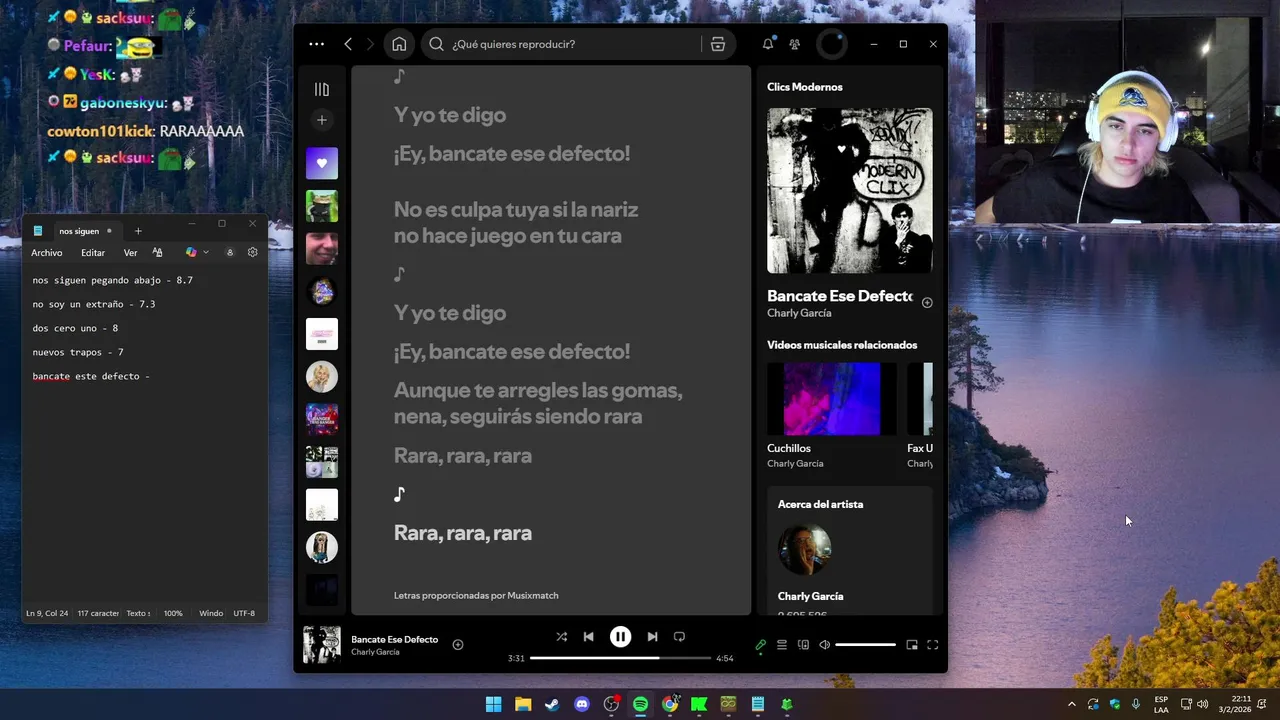Viewport: 1280px width, 720px height.
Task: Open the Charly García link under the song title
Action: coord(799,313)
